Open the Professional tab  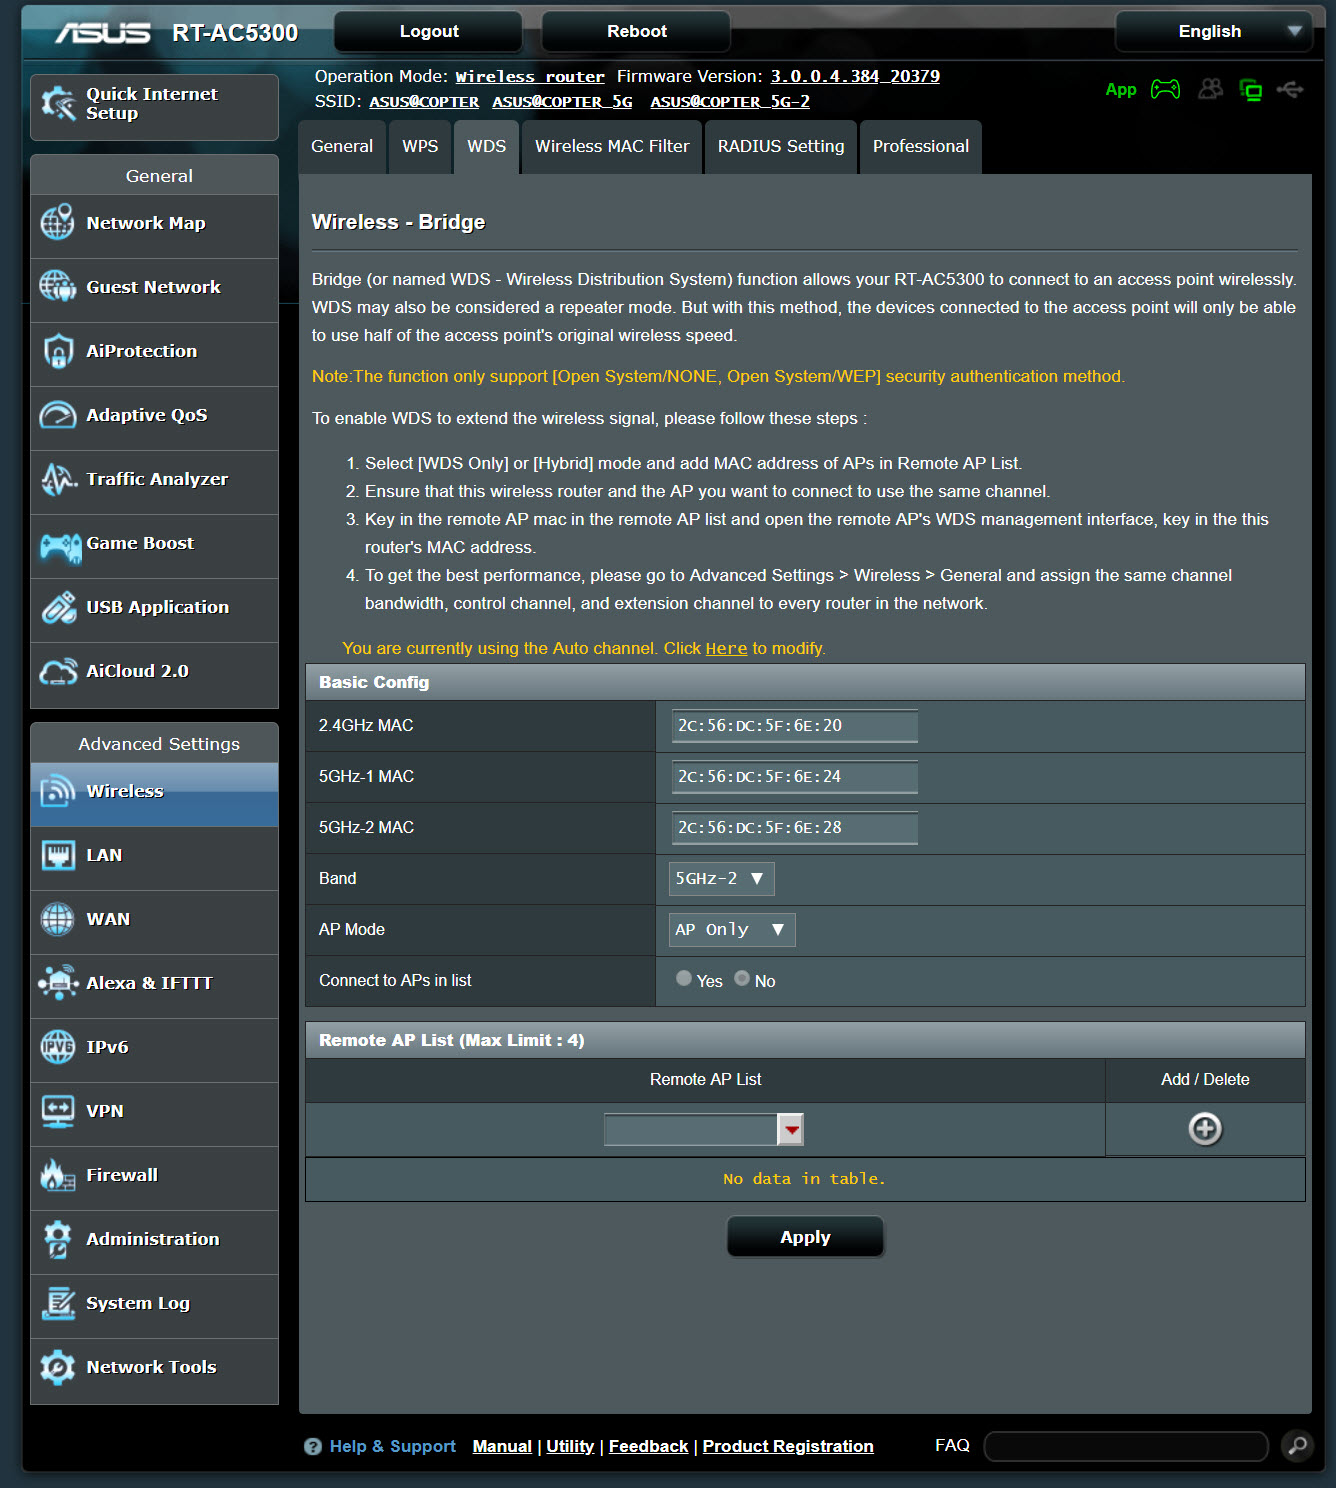pyautogui.click(x=921, y=147)
